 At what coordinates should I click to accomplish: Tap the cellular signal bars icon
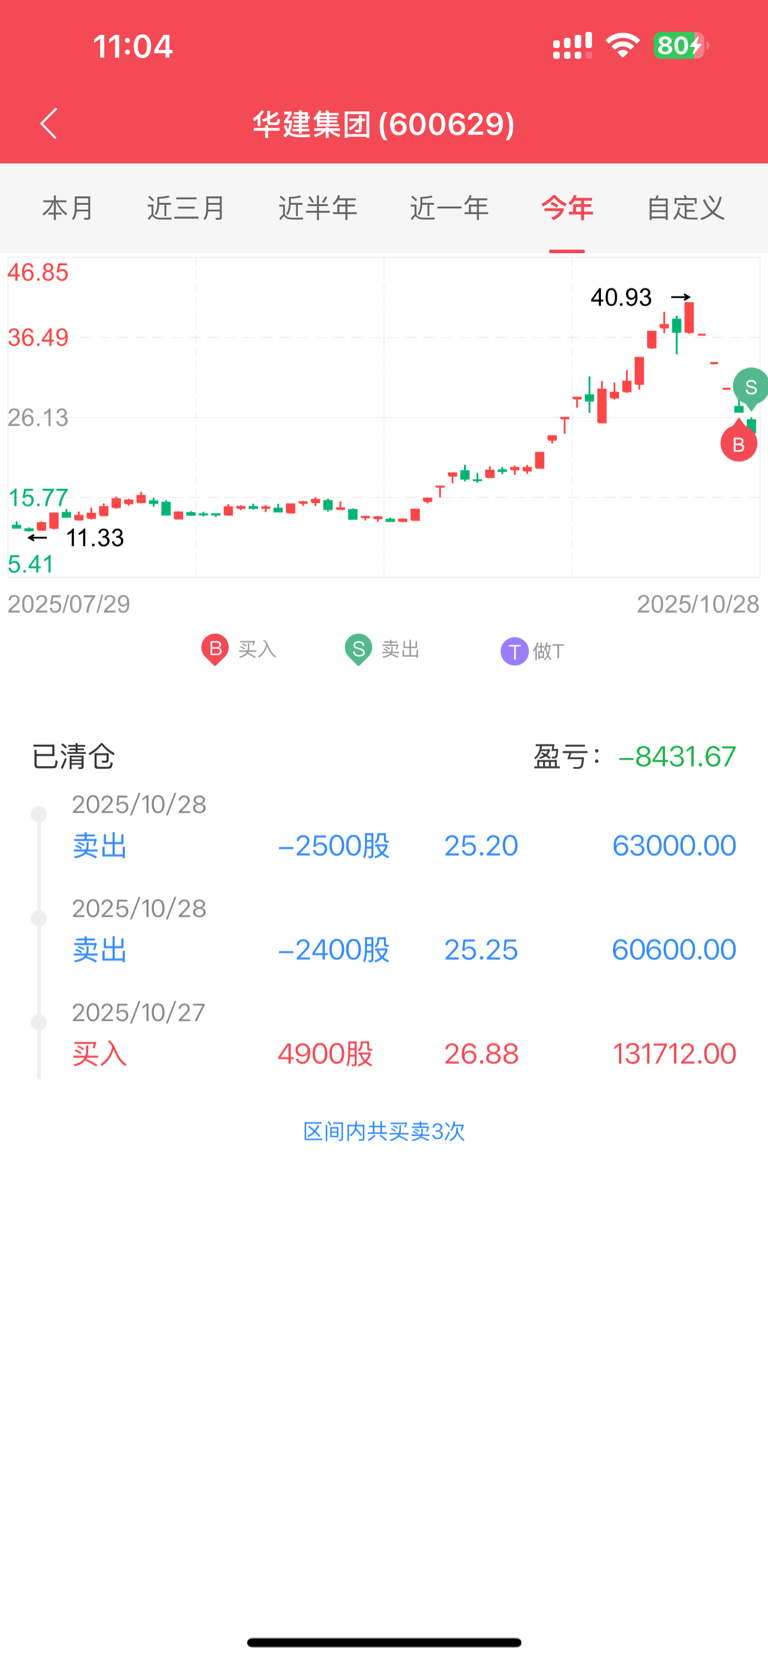[x=572, y=46]
